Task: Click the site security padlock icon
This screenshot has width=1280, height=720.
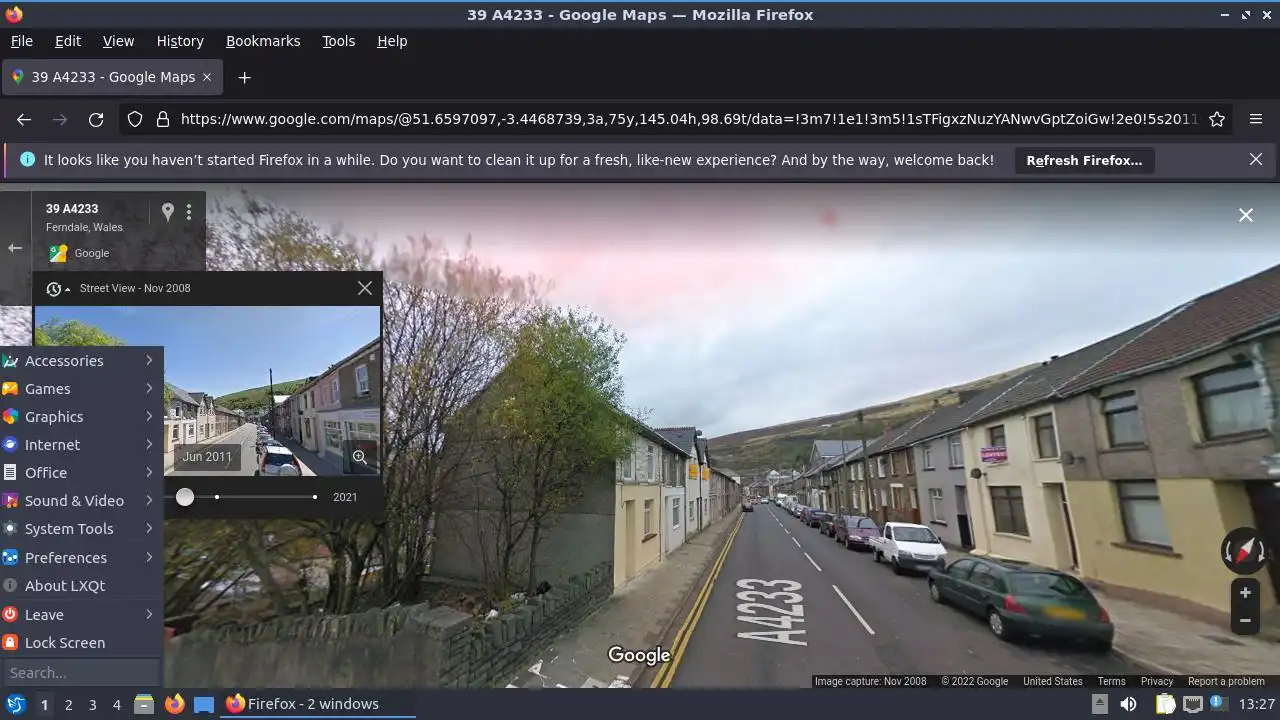Action: (x=162, y=119)
